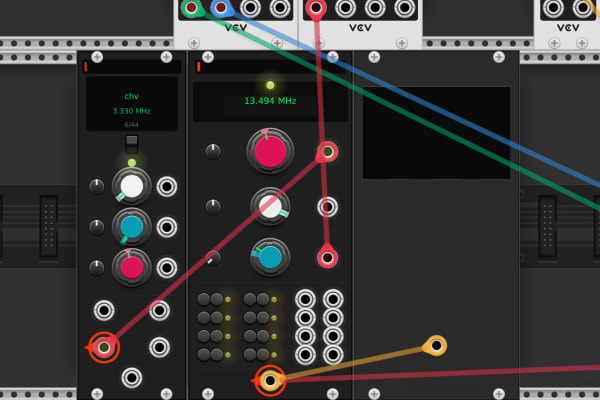600x400 pixels.
Task: Click small black knob beside chv white knob
Action: pos(96,186)
